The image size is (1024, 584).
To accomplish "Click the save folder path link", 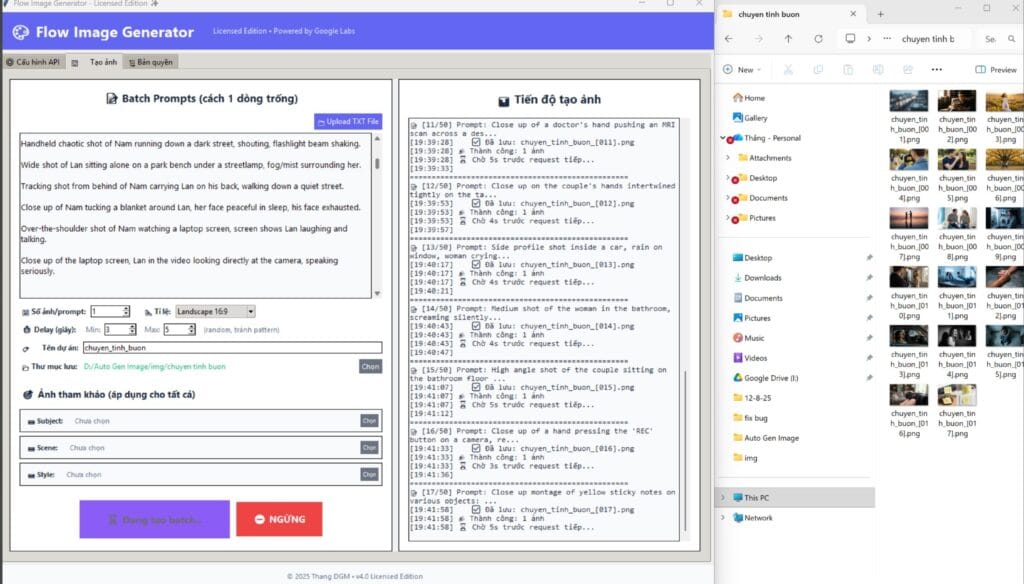I will (x=155, y=366).
